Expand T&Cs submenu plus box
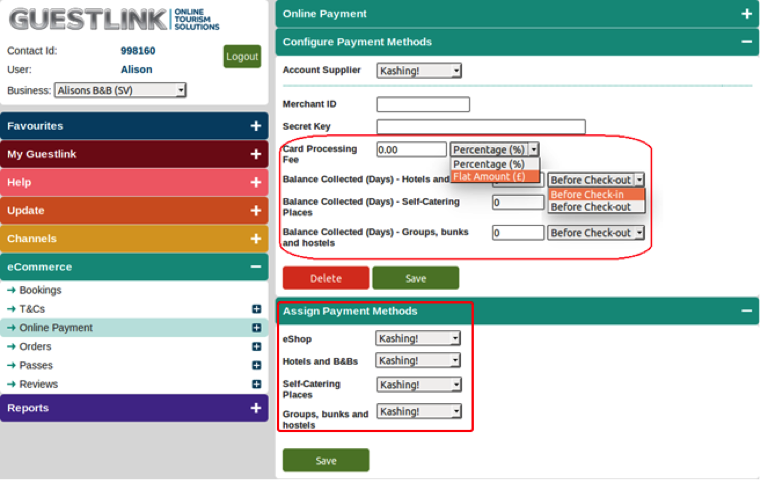Image resolution: width=760 pixels, height=480 pixels. point(256,309)
